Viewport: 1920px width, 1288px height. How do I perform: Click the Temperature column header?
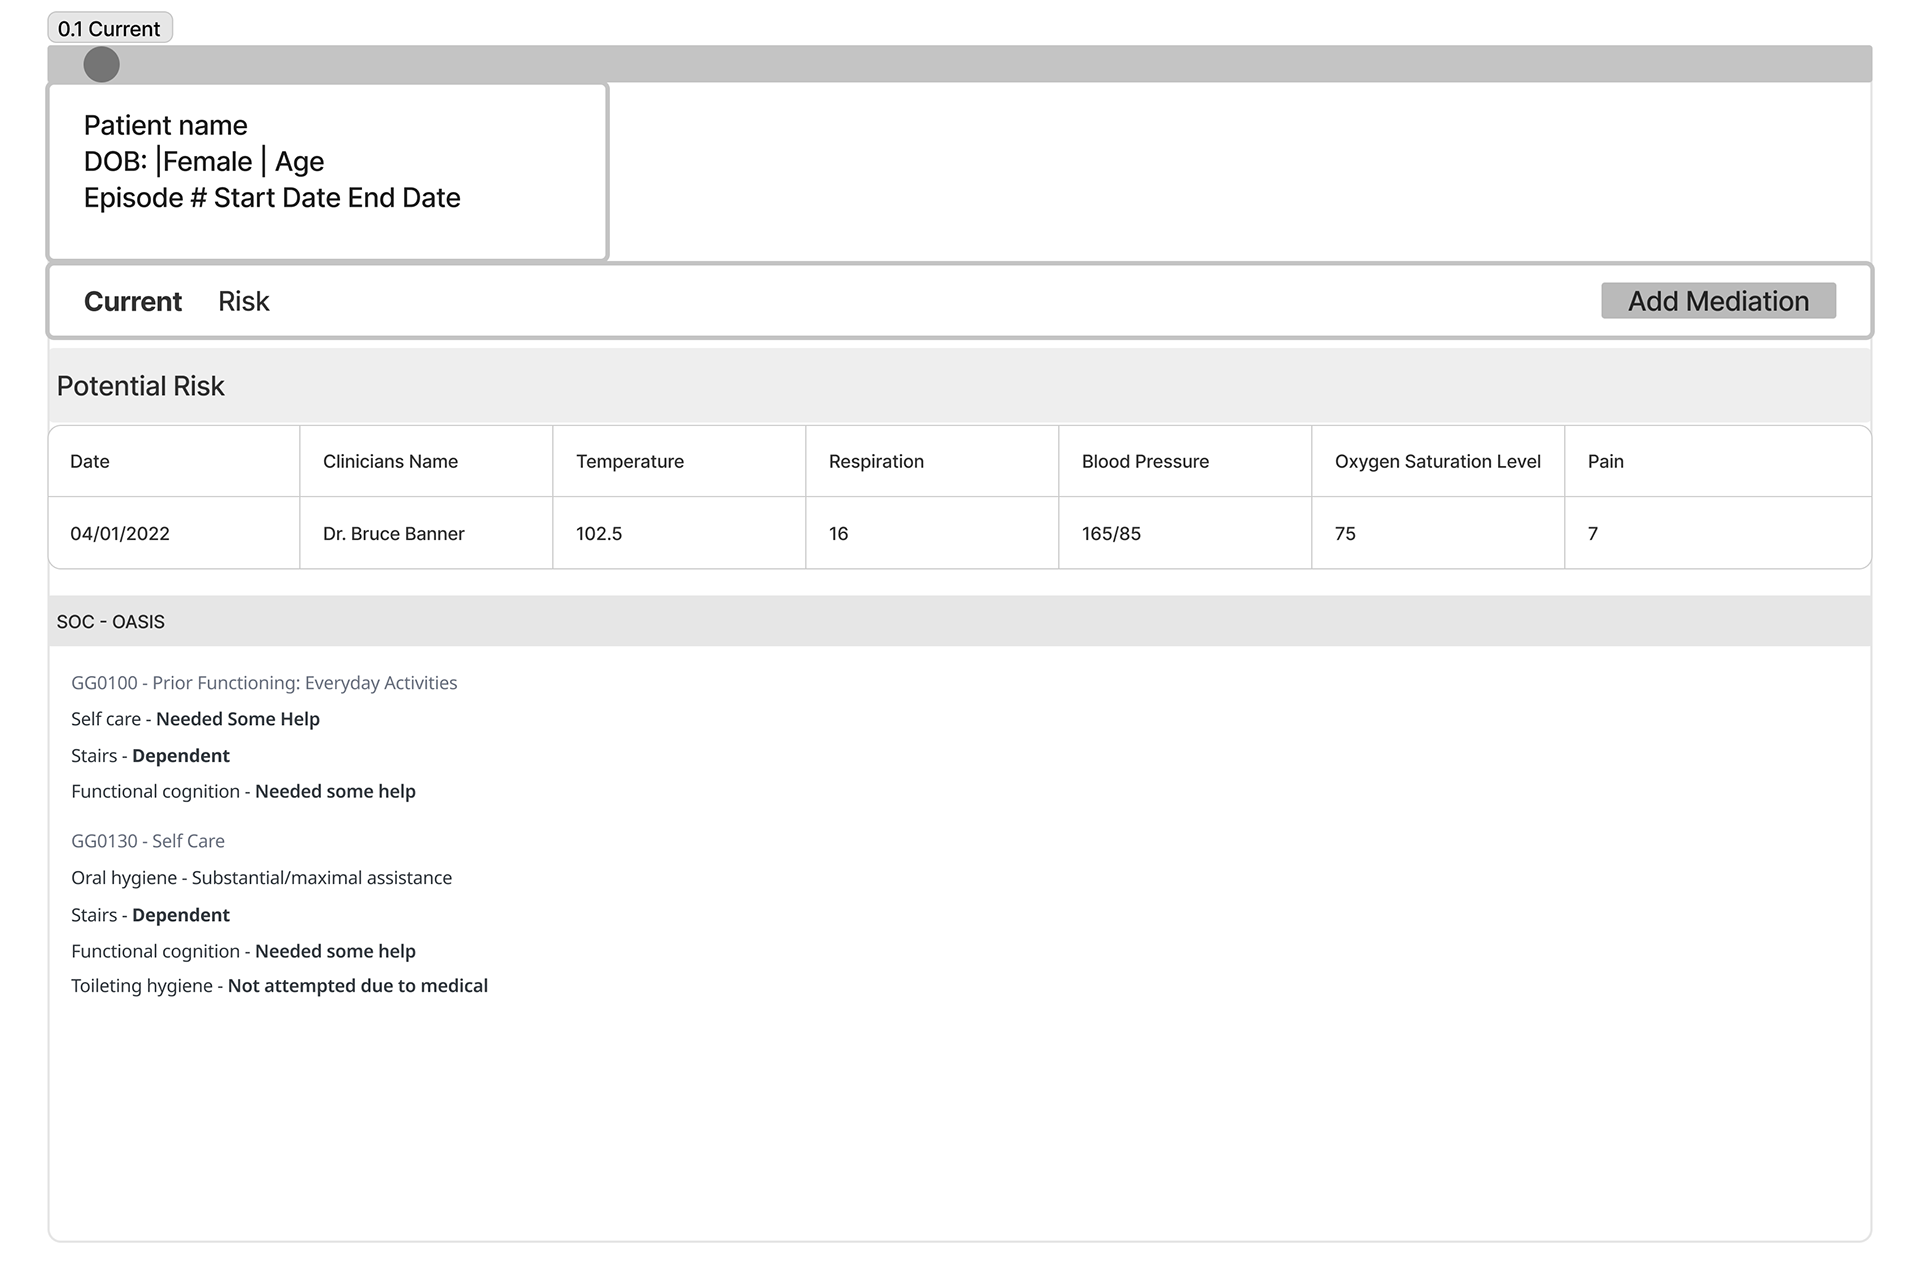tap(630, 461)
